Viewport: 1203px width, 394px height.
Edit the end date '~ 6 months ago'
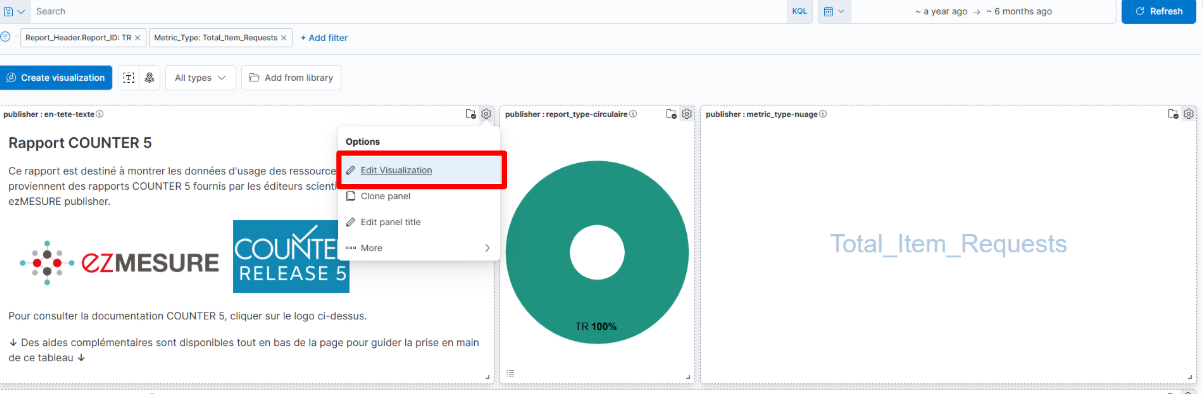click(x=1019, y=12)
